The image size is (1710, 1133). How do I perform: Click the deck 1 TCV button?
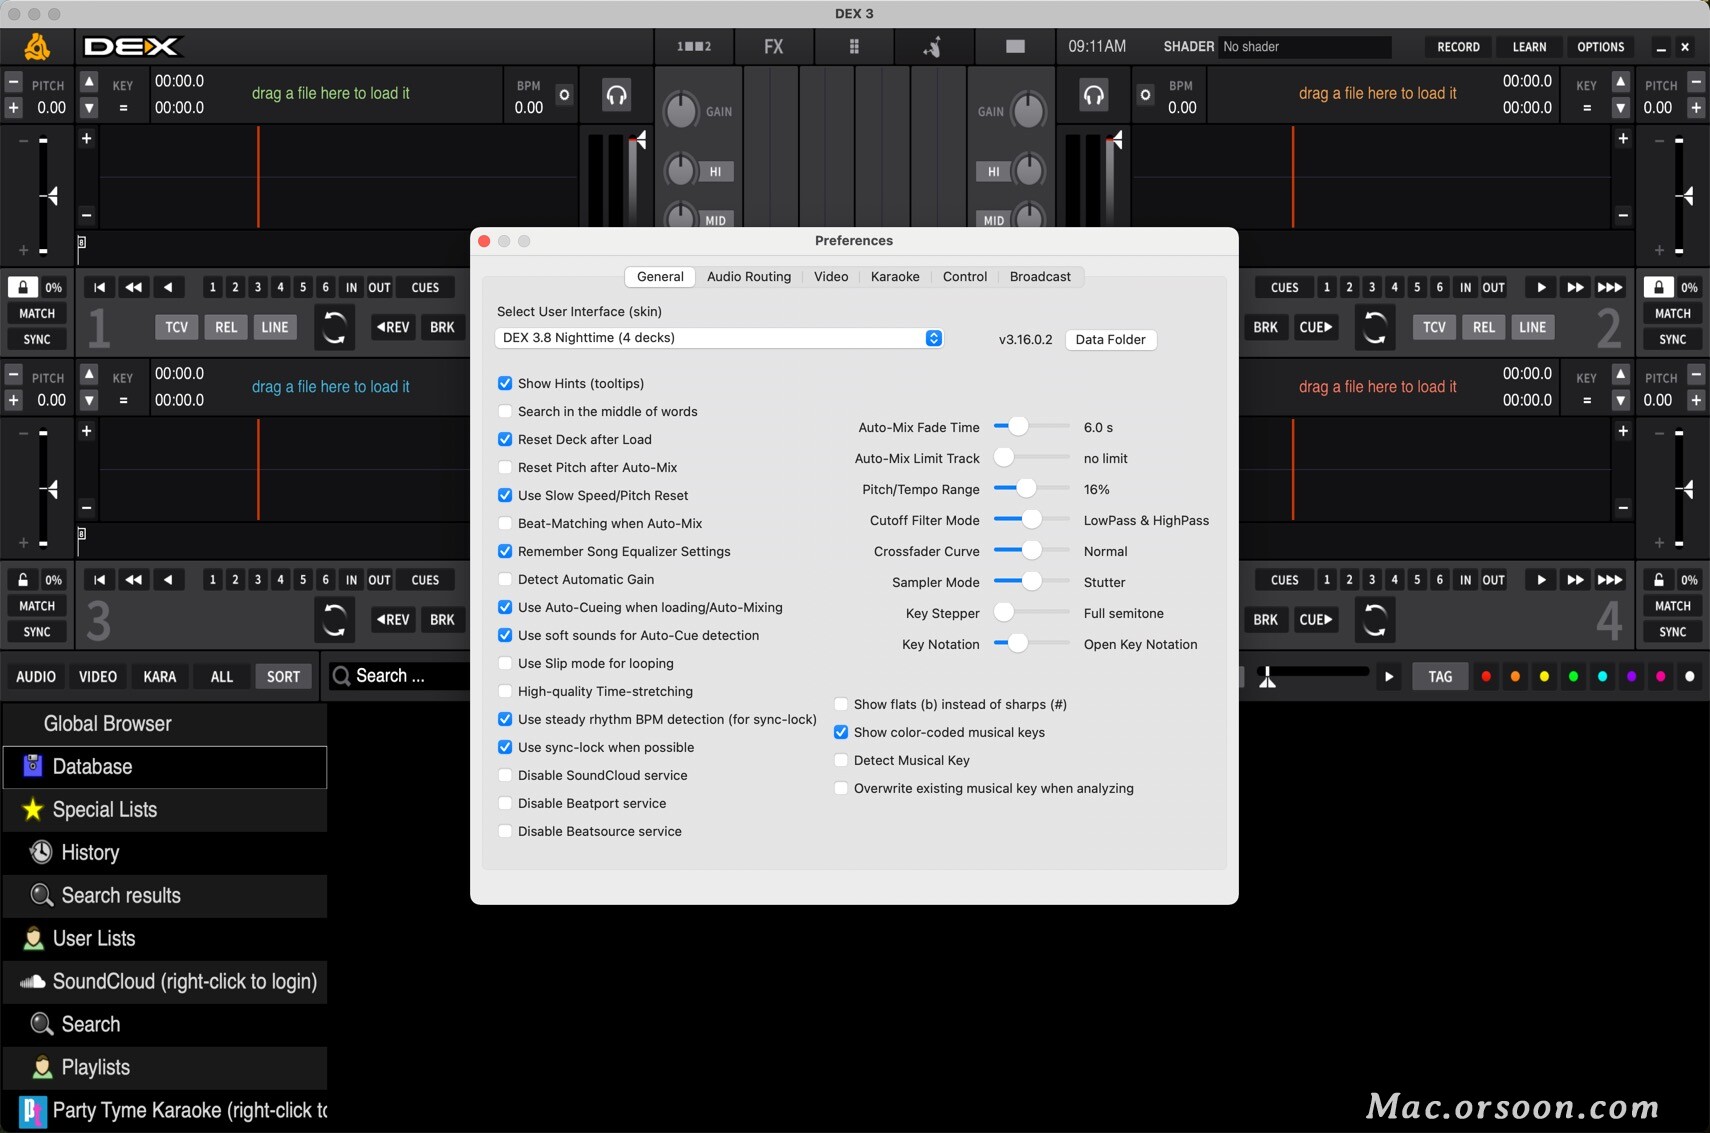(177, 327)
